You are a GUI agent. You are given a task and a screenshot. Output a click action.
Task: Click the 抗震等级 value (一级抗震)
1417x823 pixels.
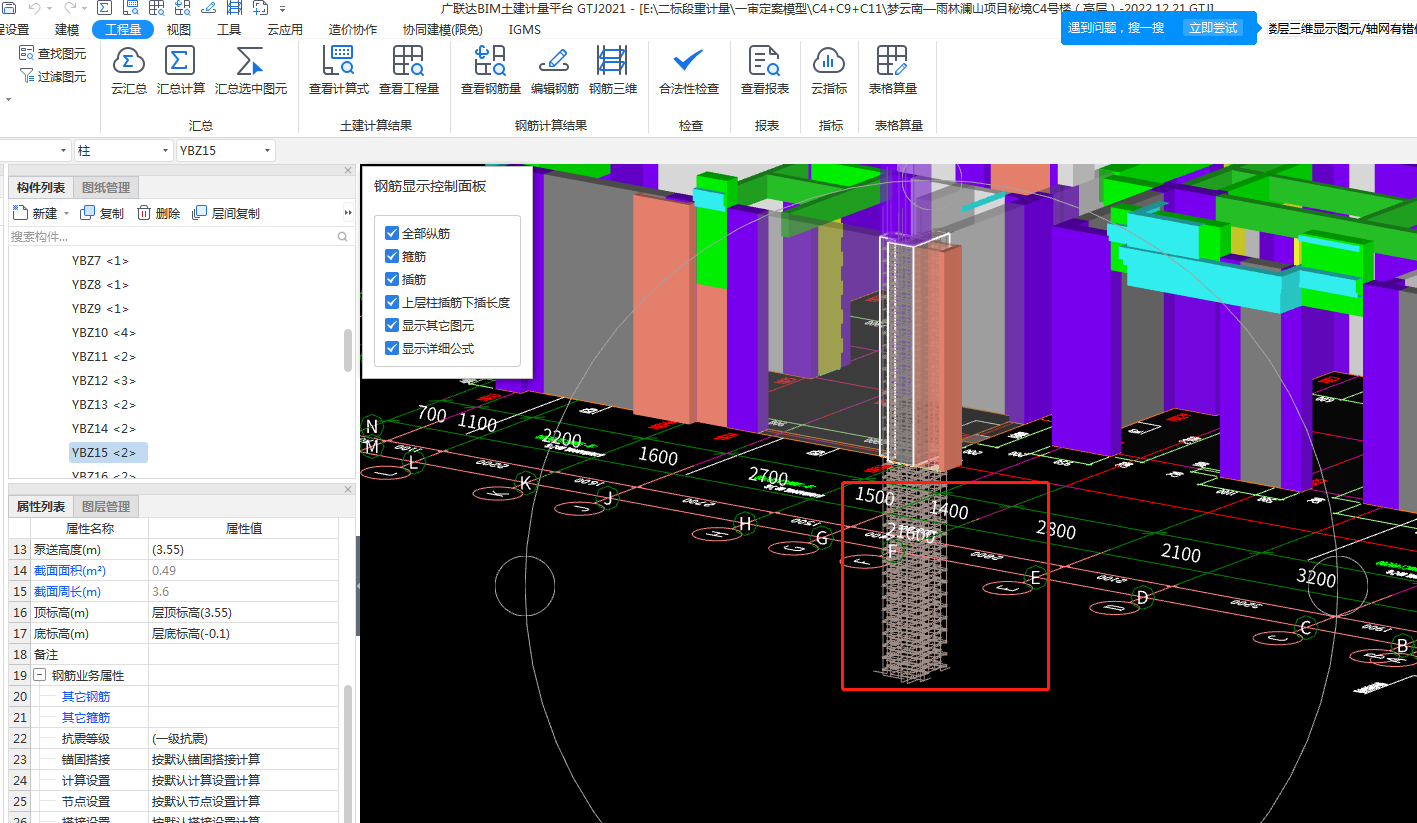[x=243, y=738]
